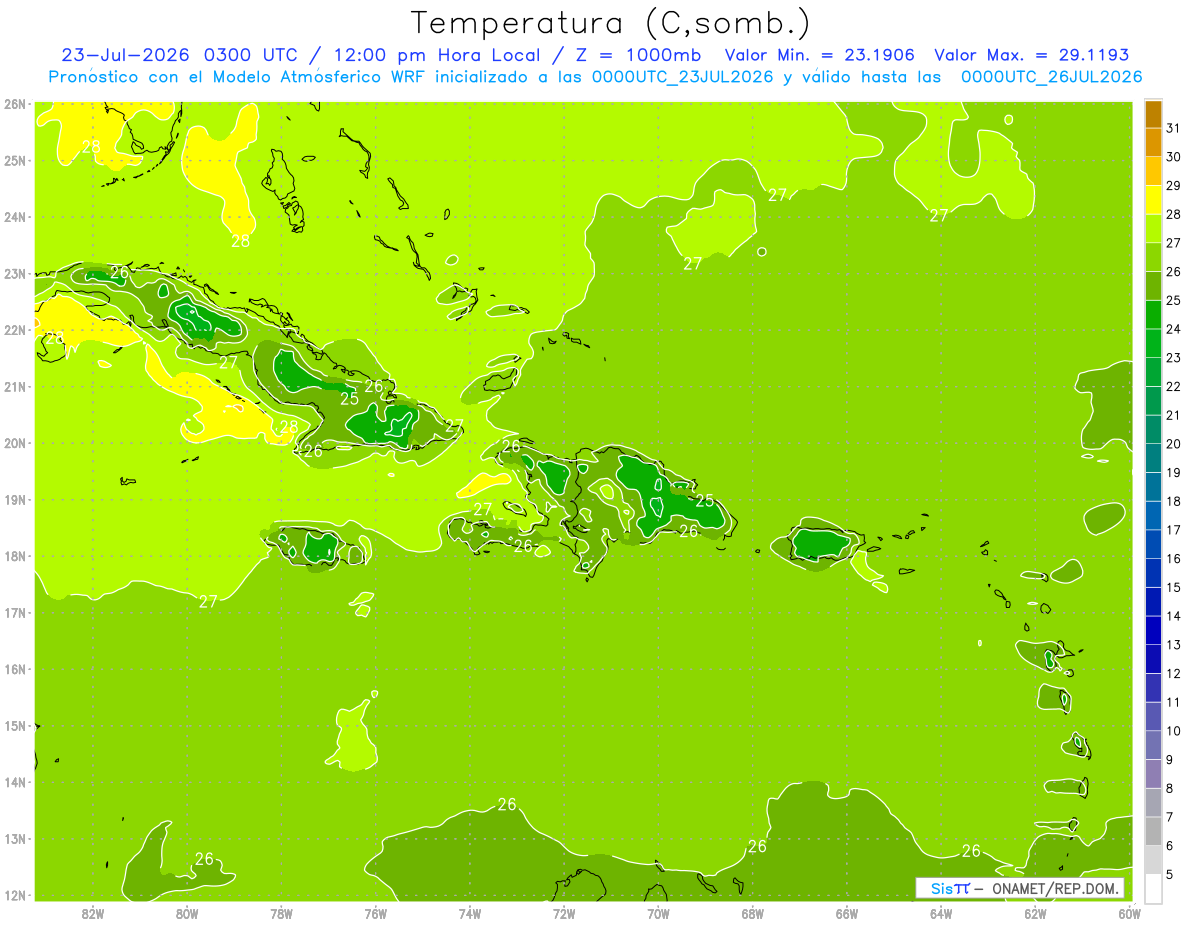Click the color scale value "24"
1200x927 pixels.
1173,329
